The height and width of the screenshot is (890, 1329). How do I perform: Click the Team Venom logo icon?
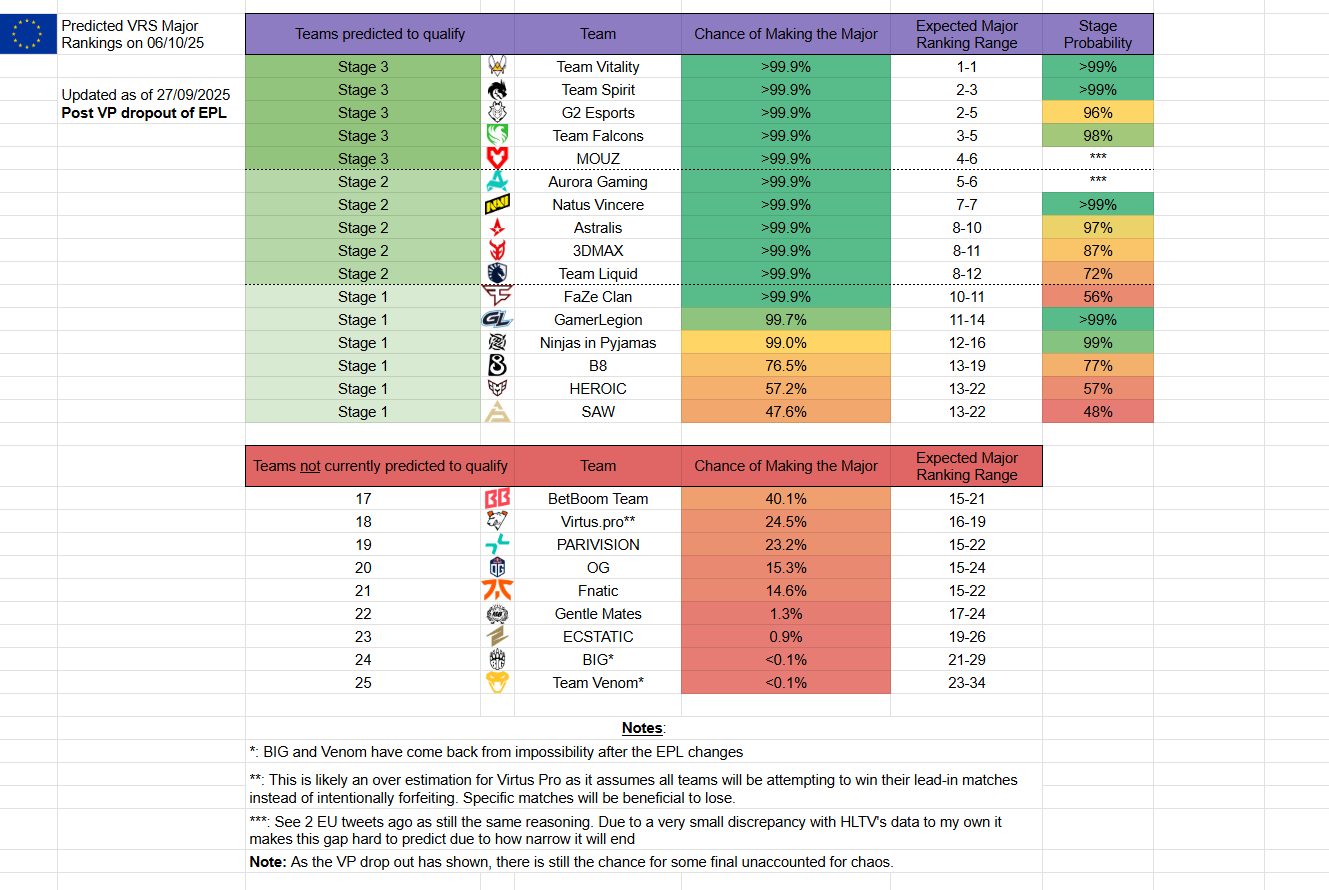(x=497, y=683)
